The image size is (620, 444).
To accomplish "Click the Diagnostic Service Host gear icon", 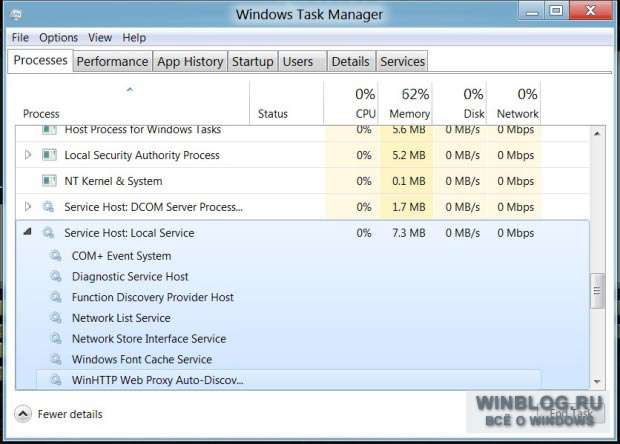I will pyautogui.click(x=56, y=276).
